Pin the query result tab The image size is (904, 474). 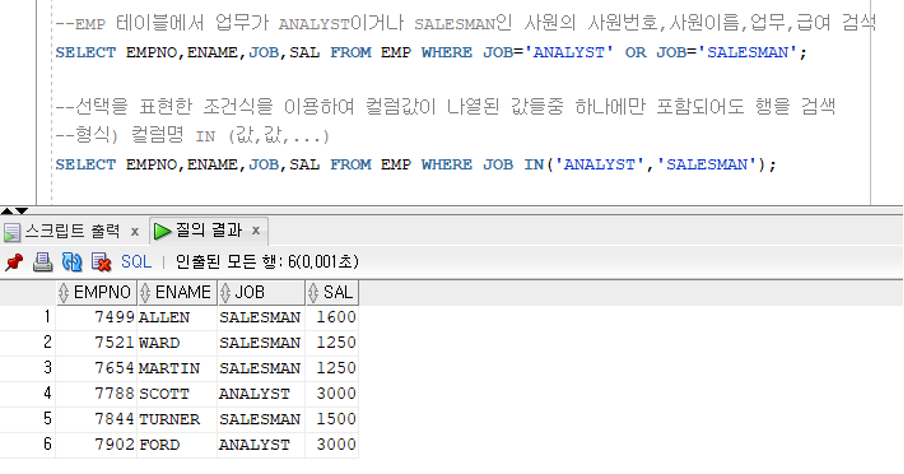(x=13, y=262)
